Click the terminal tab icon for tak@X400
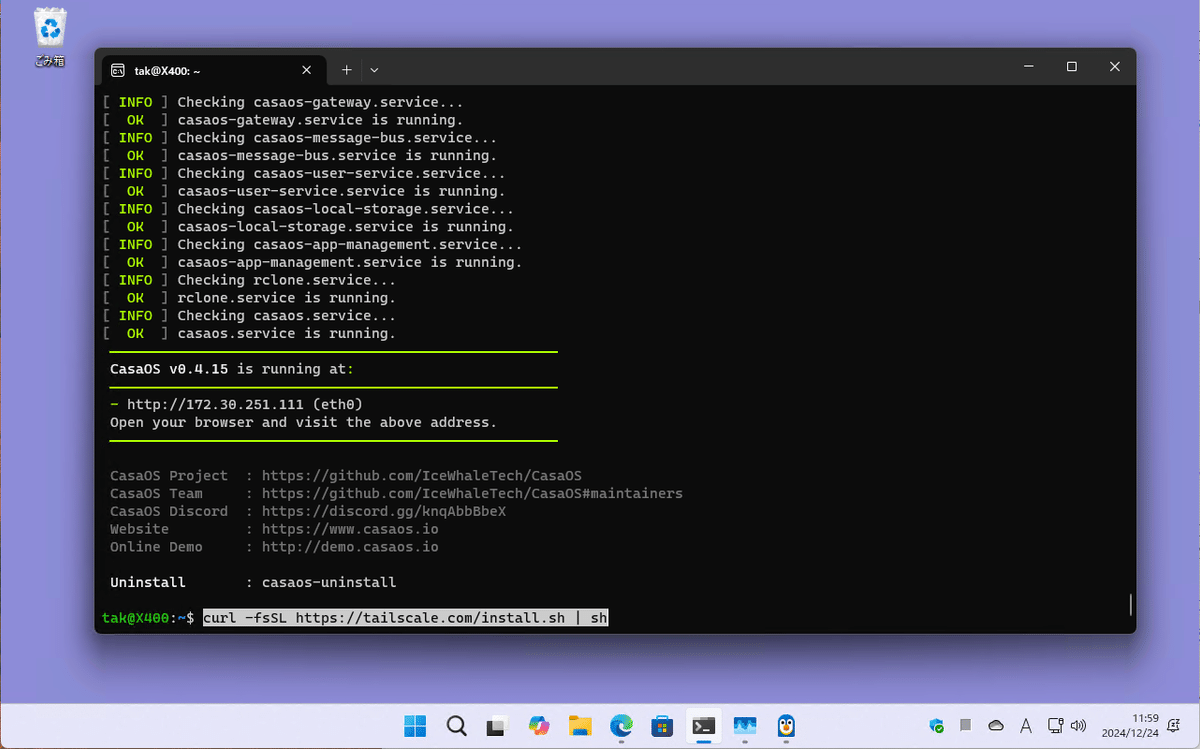Viewport: 1200px width, 749px height. 118,70
